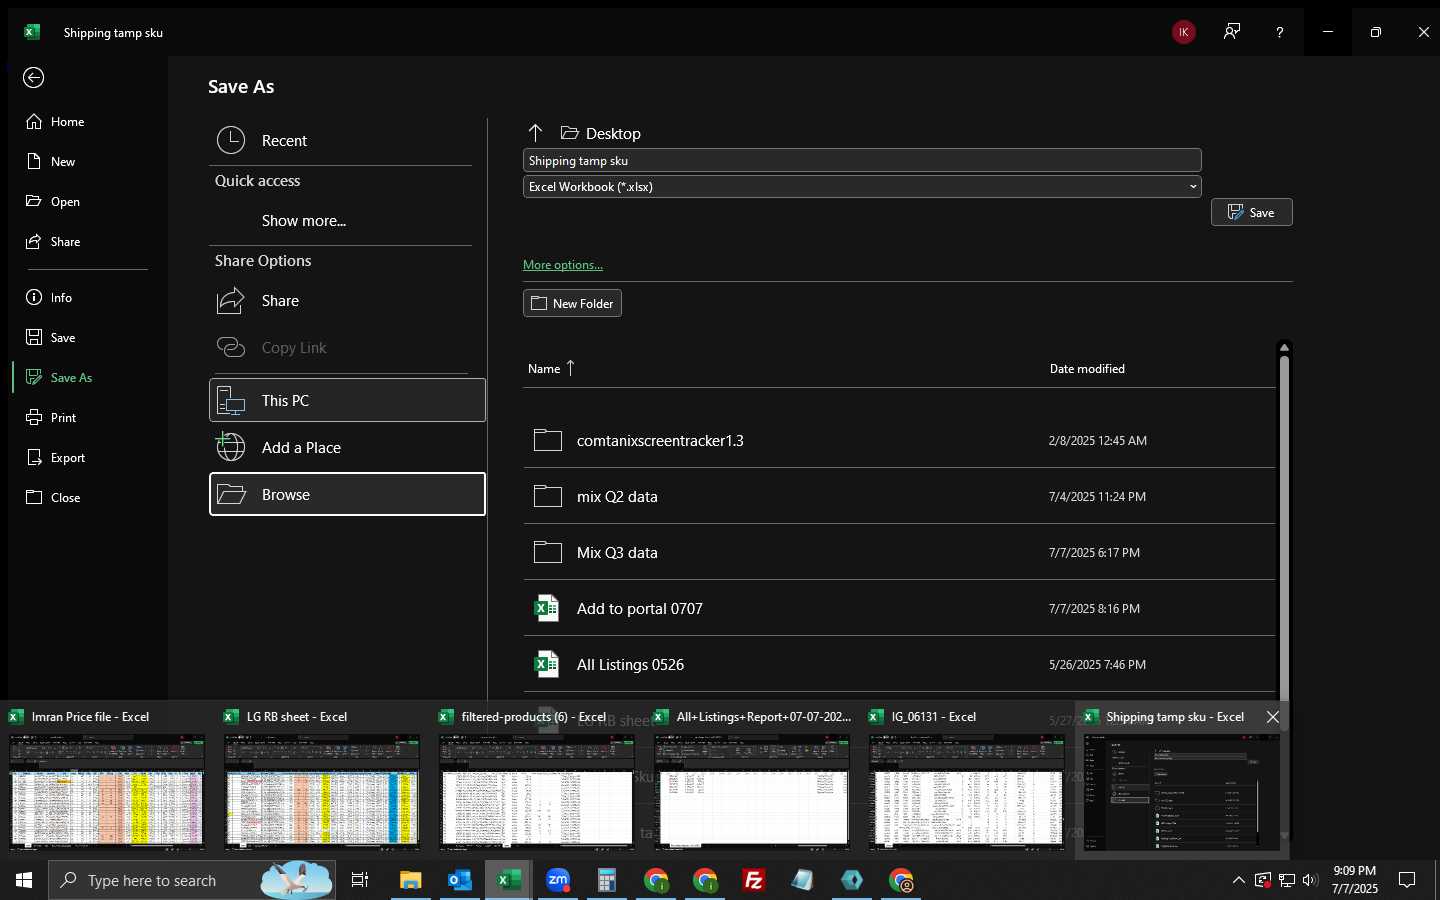Open More options... link
Viewport: 1440px width, 900px height.
pos(563,265)
